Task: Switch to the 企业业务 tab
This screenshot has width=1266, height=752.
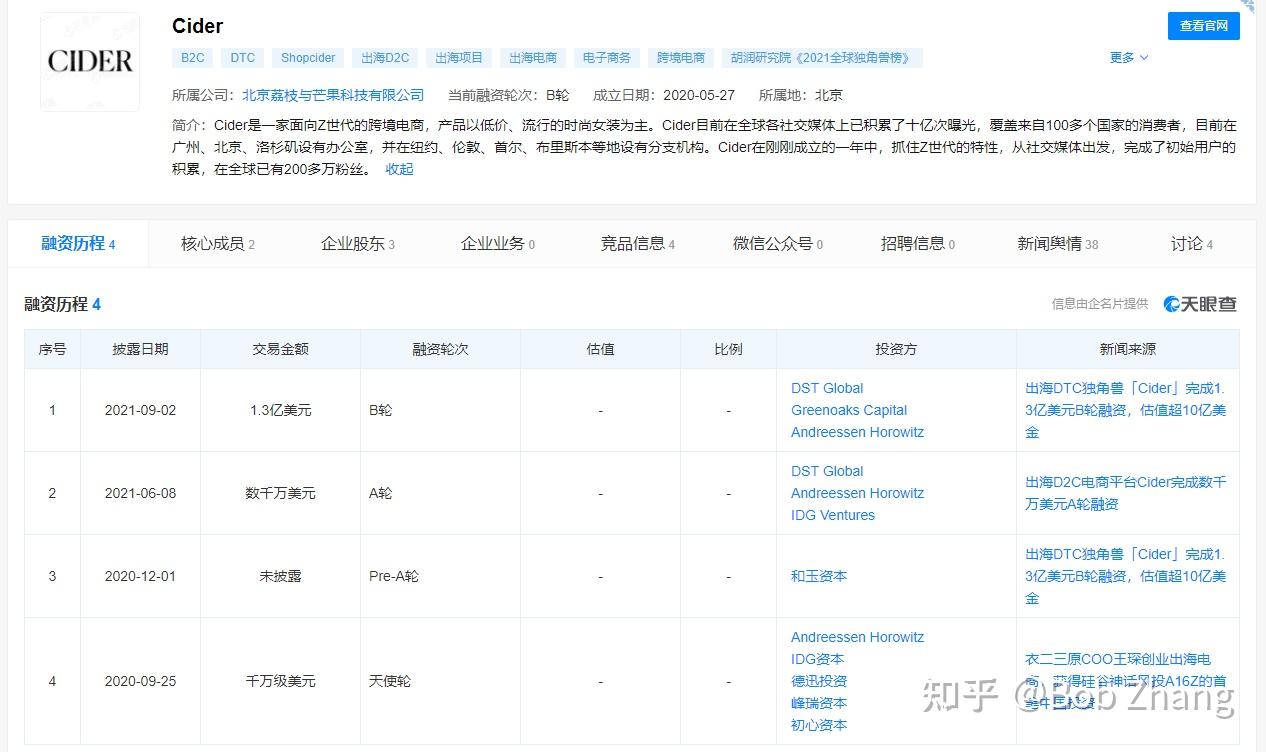Action: (x=498, y=243)
